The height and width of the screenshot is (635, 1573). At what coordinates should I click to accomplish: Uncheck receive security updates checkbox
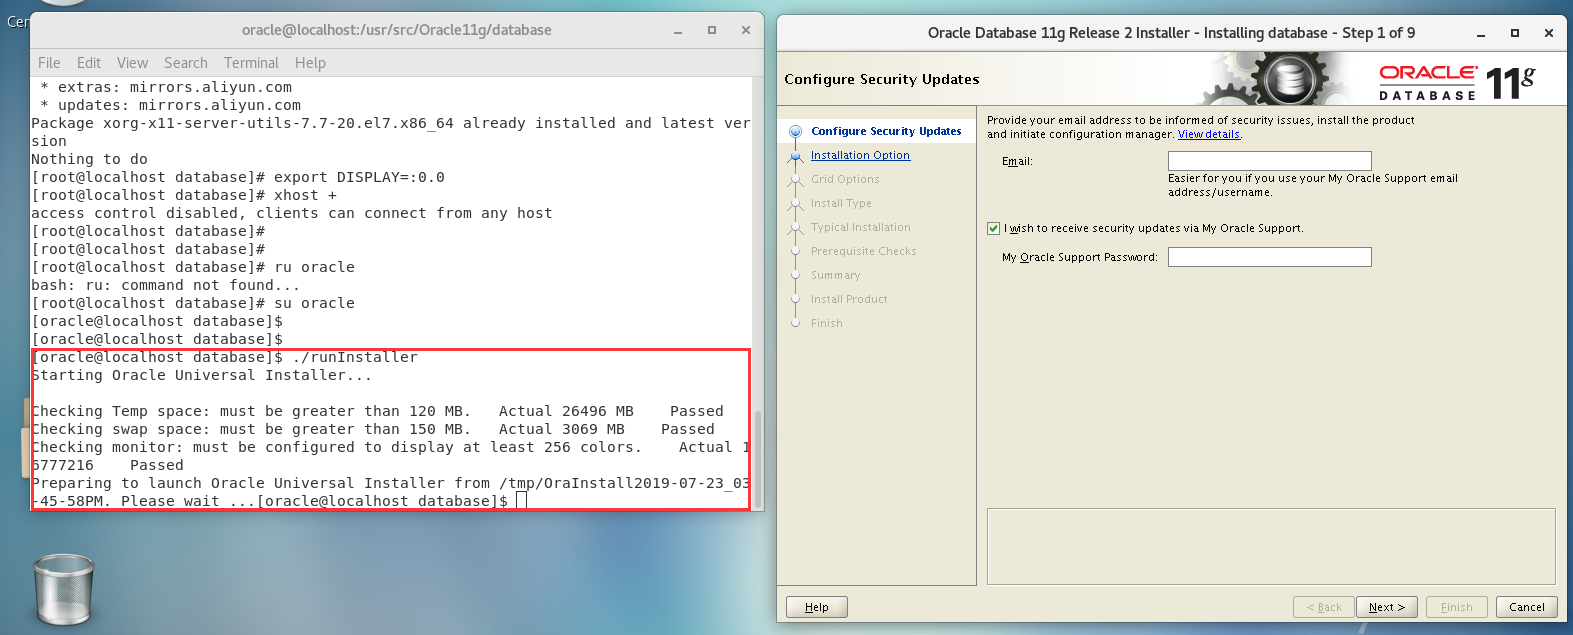pos(993,228)
